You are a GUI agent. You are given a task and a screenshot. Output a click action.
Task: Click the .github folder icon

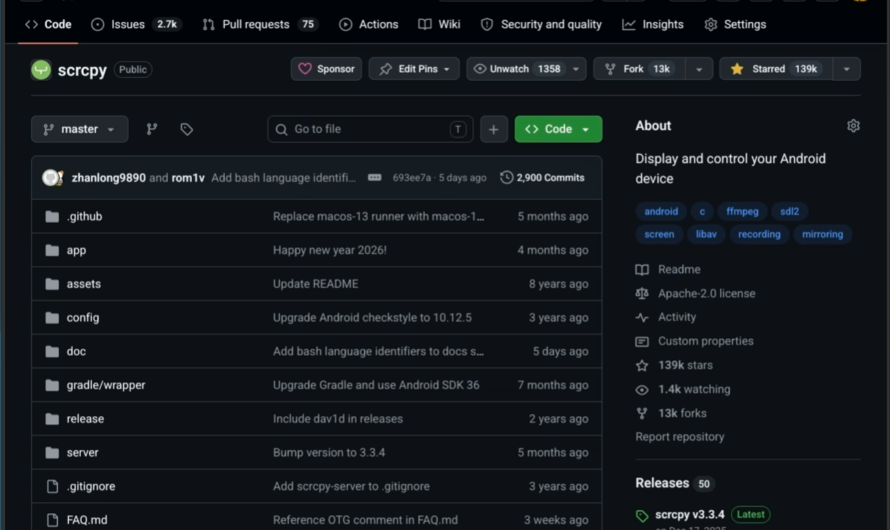[52, 216]
